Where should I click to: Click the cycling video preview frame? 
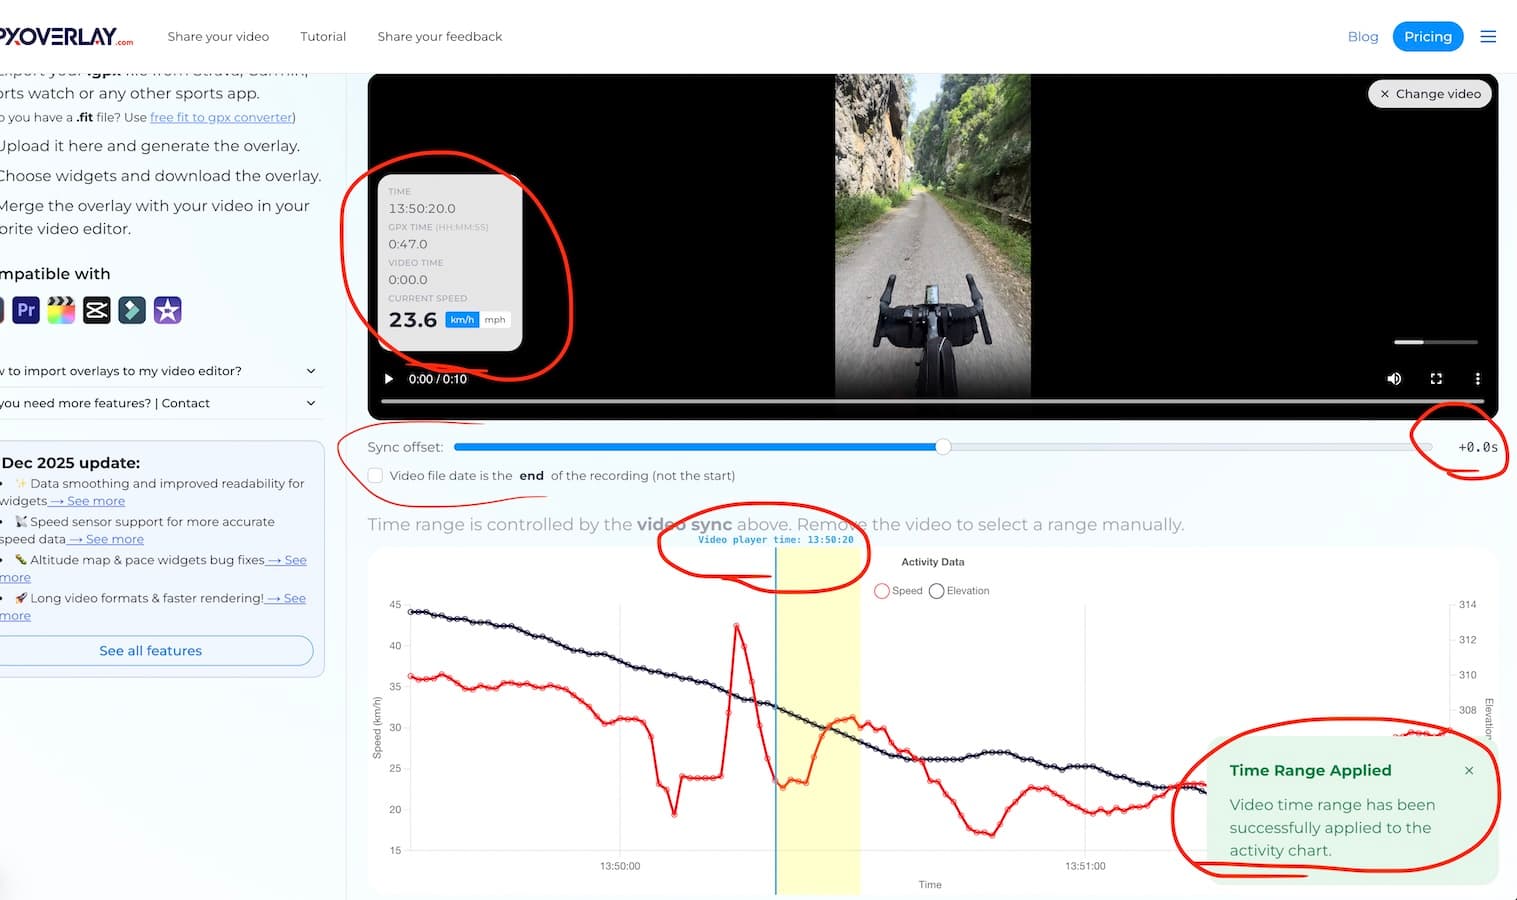932,235
